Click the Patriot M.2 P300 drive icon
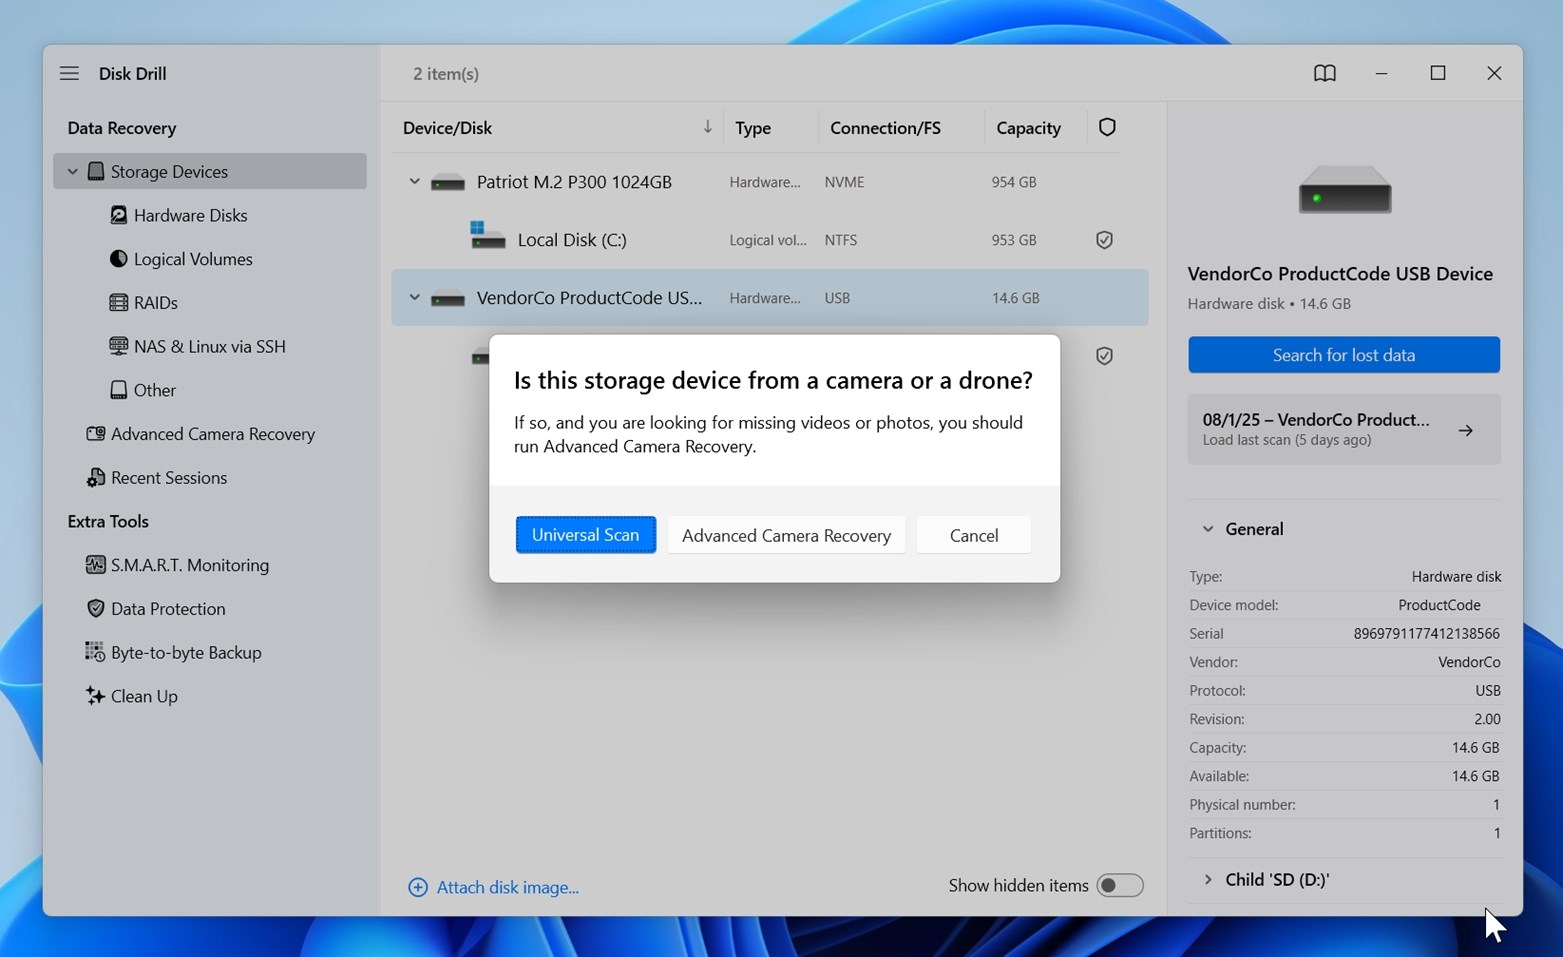The image size is (1563, 957). click(447, 182)
